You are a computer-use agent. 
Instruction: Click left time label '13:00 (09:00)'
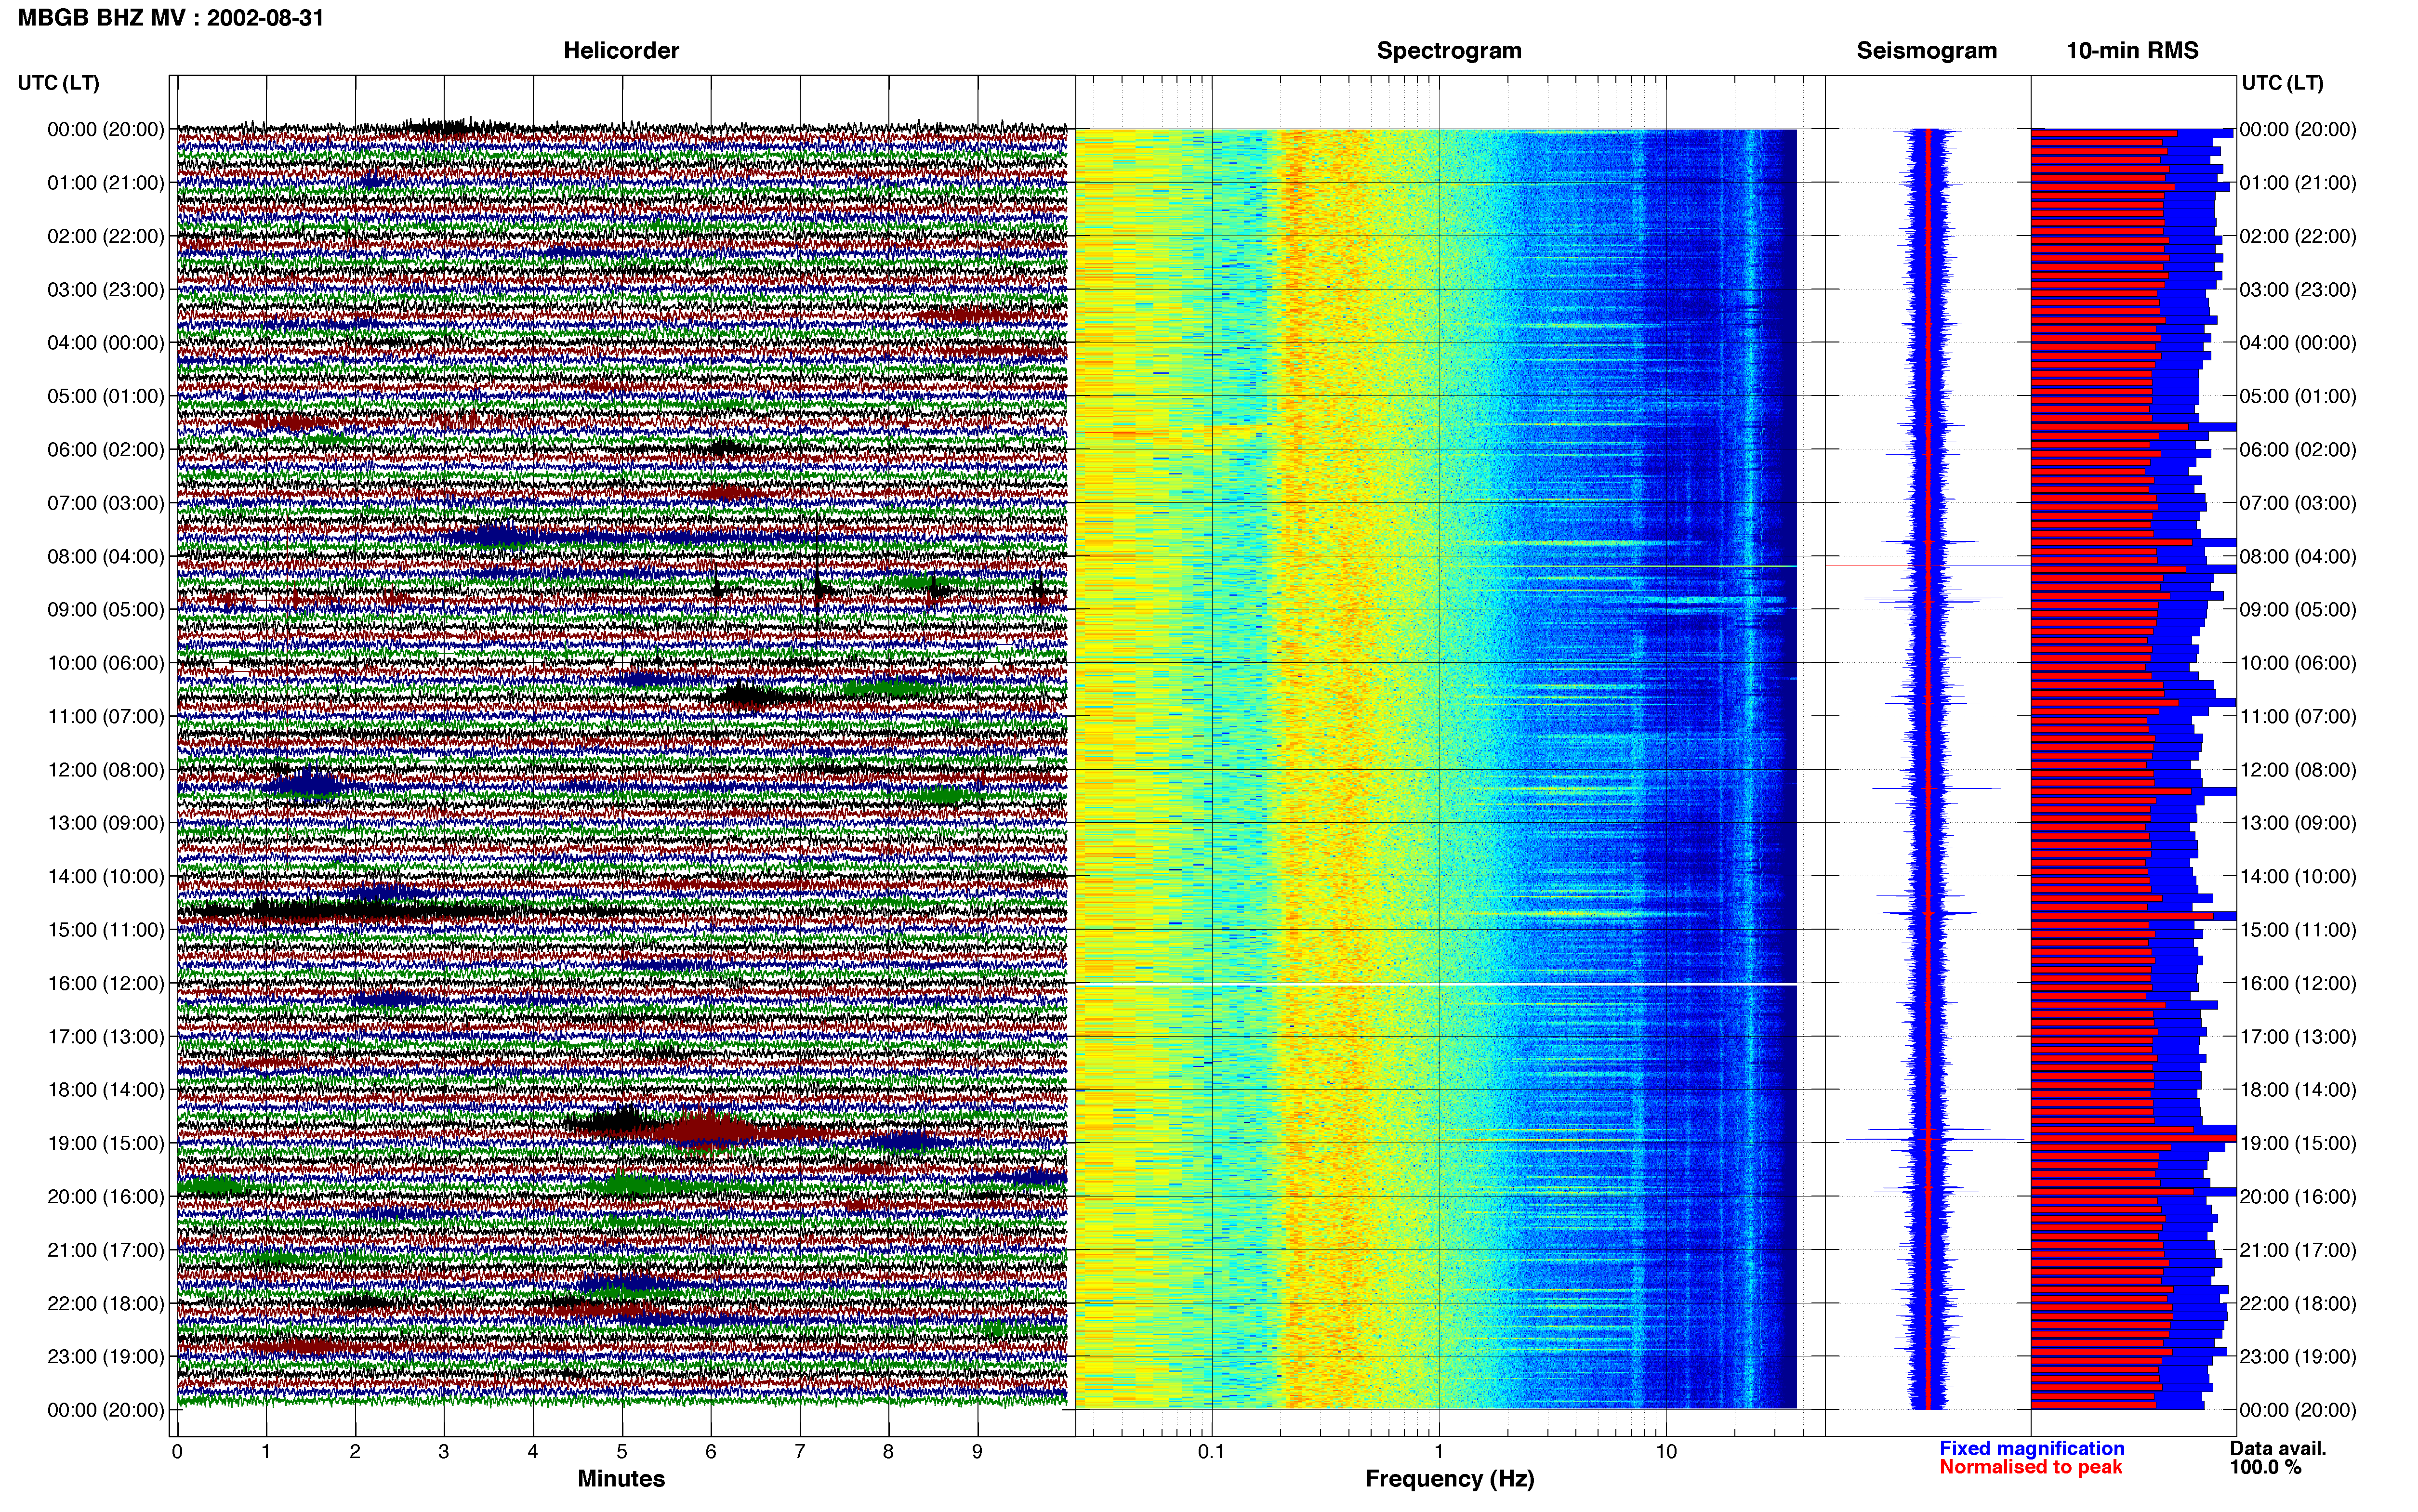[x=106, y=823]
